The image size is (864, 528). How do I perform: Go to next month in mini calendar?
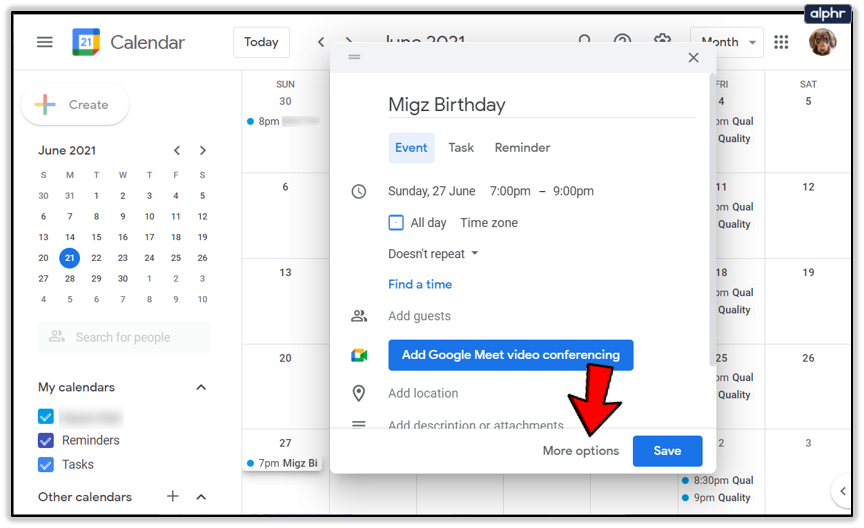pos(203,150)
